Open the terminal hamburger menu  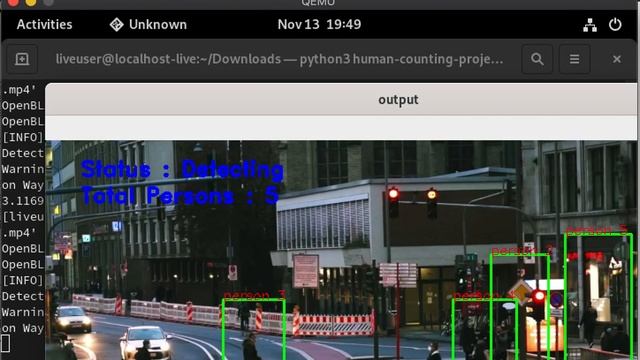coord(574,59)
